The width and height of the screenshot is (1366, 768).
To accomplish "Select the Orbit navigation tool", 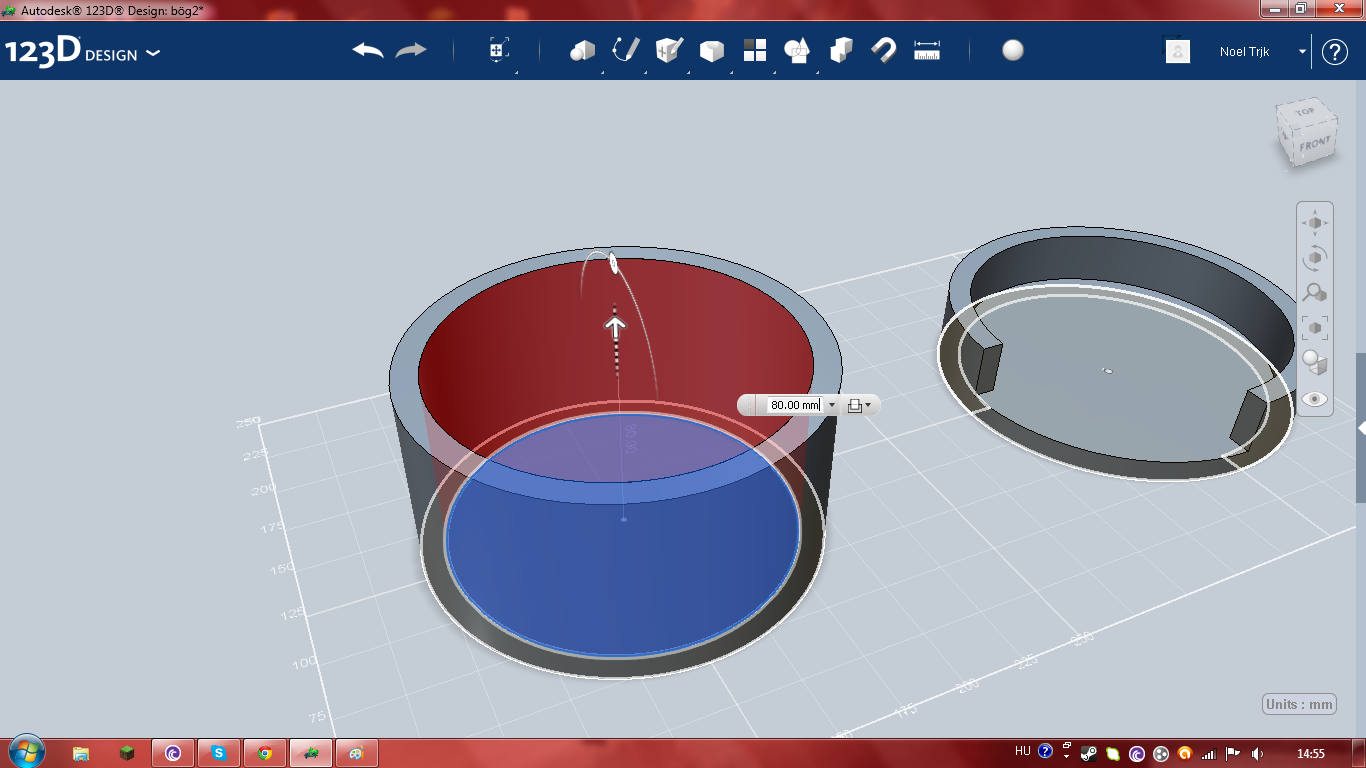I will point(1315,258).
